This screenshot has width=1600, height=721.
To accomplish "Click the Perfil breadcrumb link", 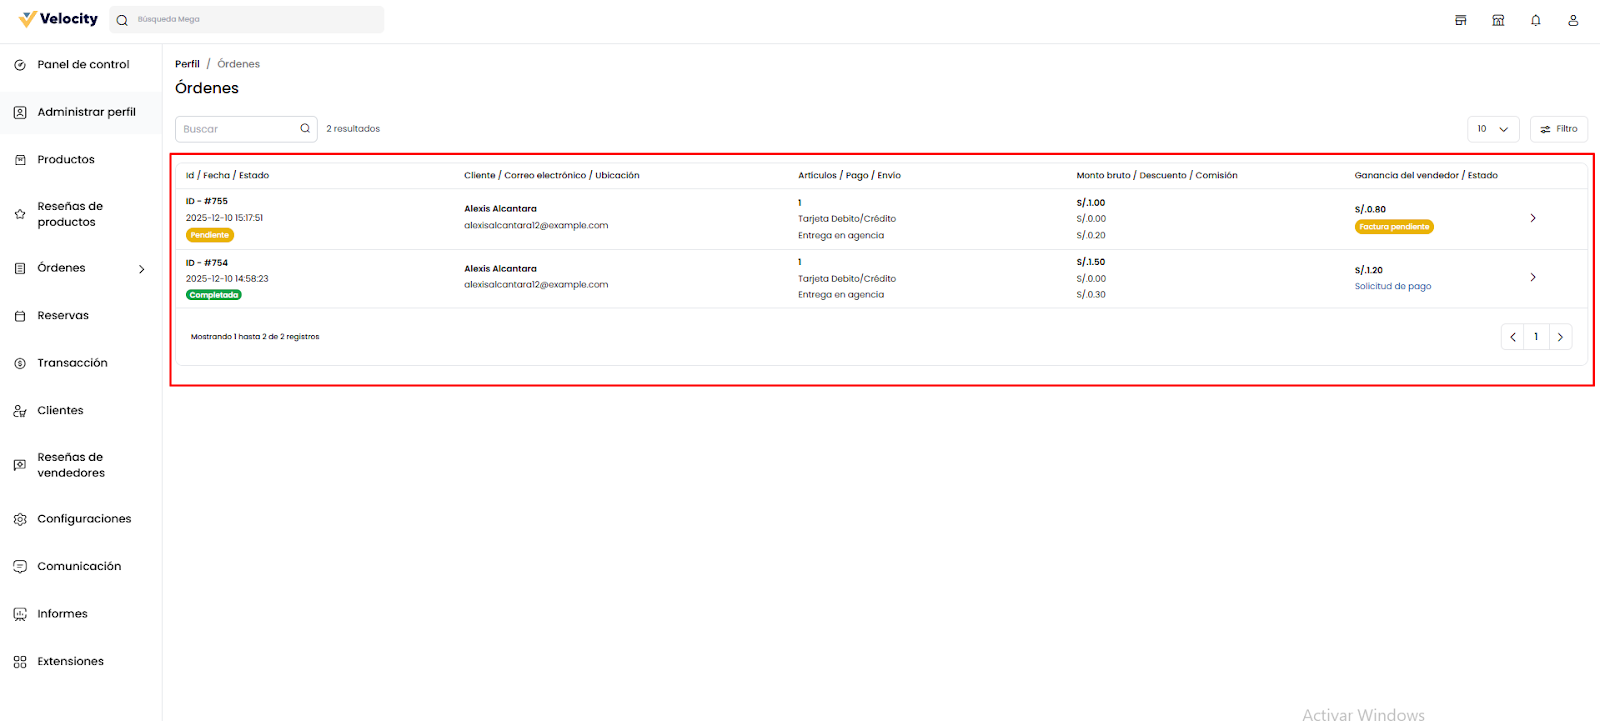I will click(x=187, y=64).
